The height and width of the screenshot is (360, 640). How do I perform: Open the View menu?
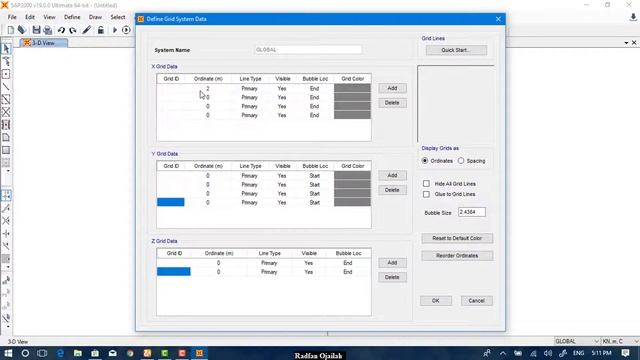coord(49,17)
